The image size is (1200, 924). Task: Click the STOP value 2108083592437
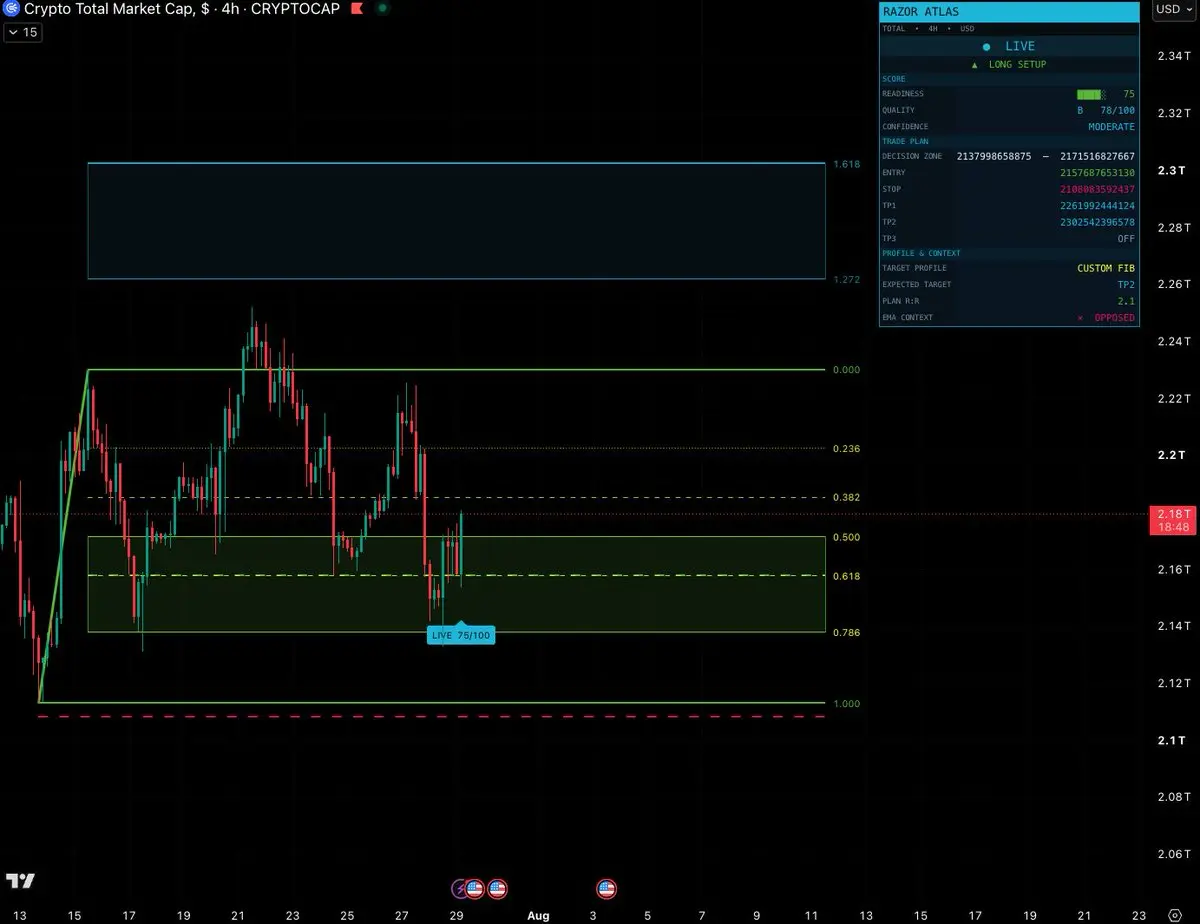click(1097, 189)
